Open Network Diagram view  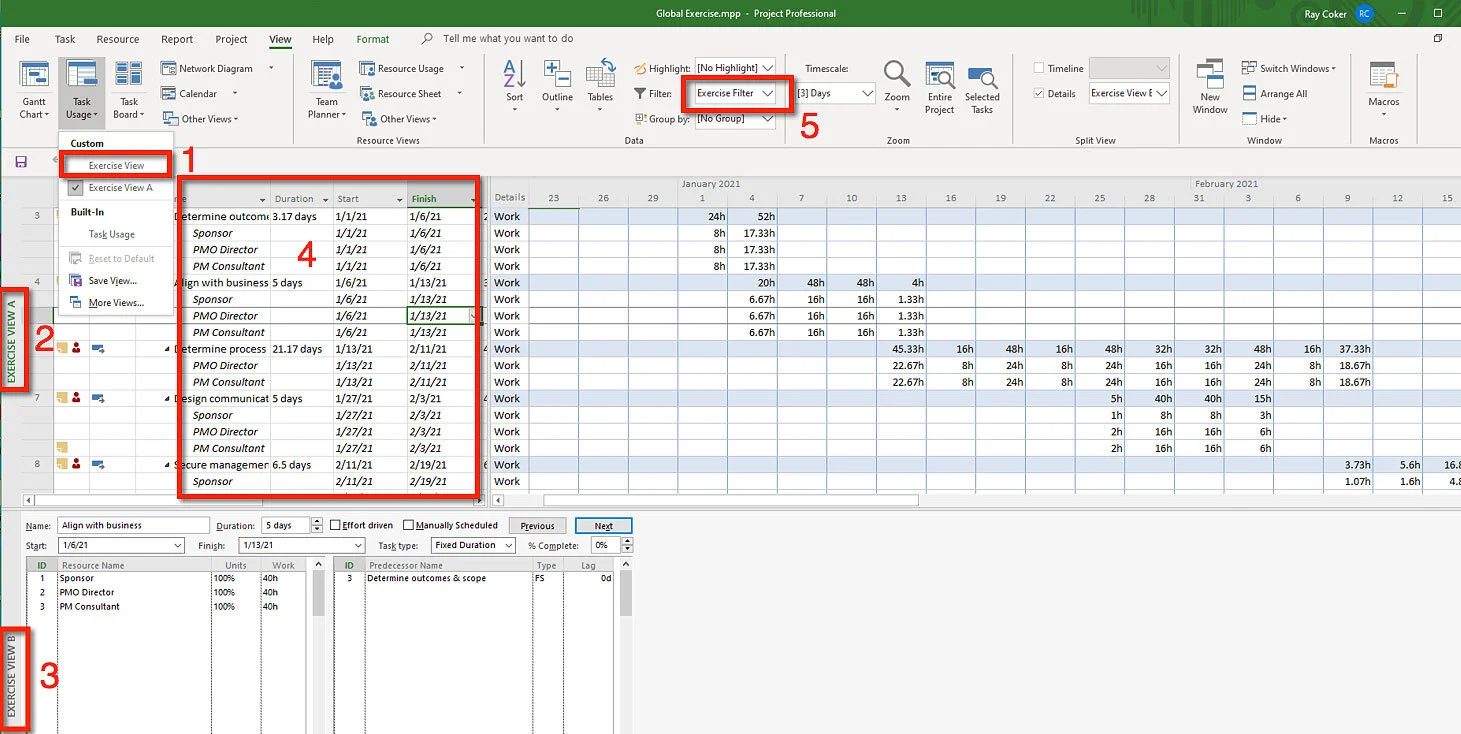206,68
